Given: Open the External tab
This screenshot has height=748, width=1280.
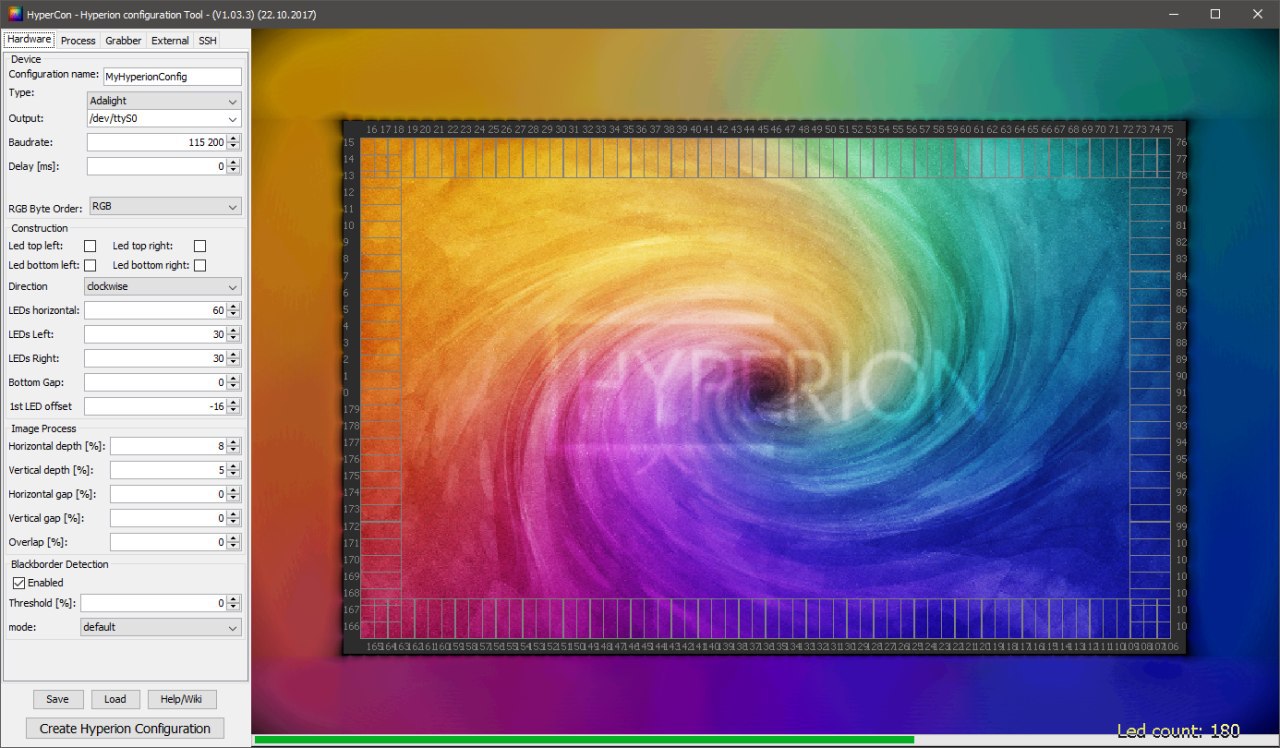Looking at the screenshot, I should coord(170,41).
